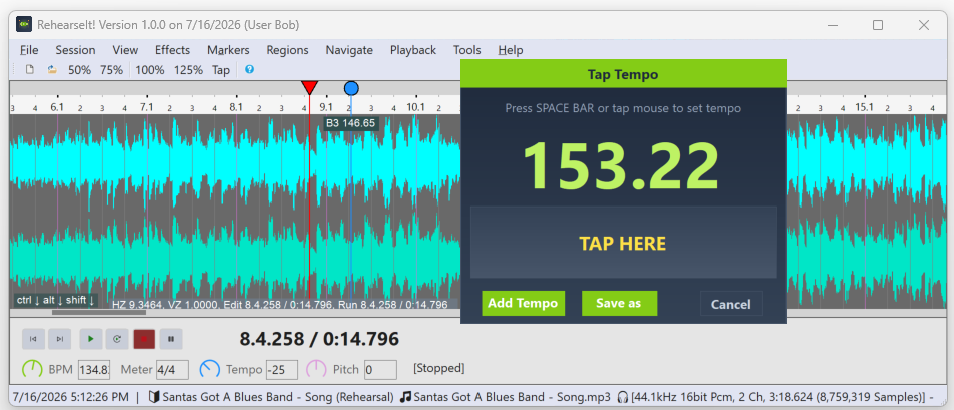The height and width of the screenshot is (410, 954).
Task: Open the Session menu
Action: (x=75, y=50)
